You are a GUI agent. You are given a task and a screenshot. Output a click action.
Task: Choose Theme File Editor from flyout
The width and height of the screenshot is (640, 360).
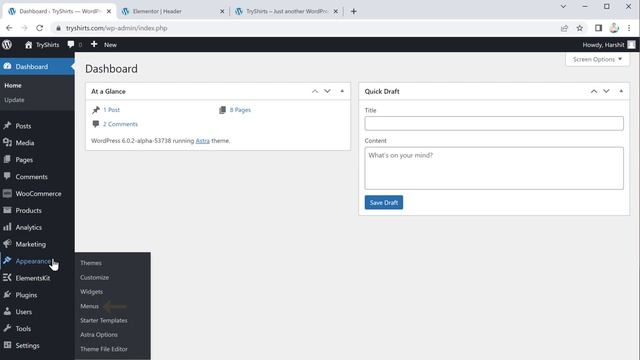coord(104,349)
